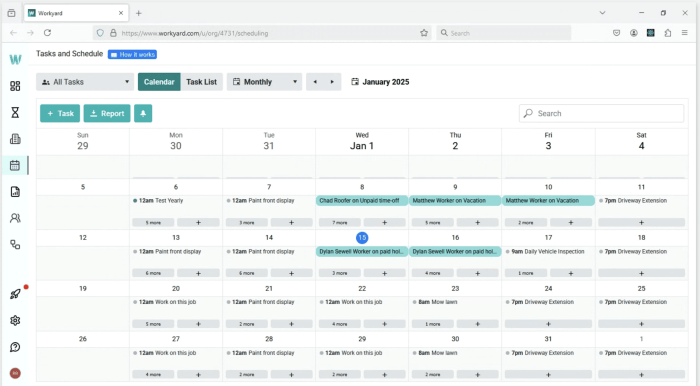This screenshot has height=386, width=700.
Task: Go to the next month arrow
Action: click(332, 82)
